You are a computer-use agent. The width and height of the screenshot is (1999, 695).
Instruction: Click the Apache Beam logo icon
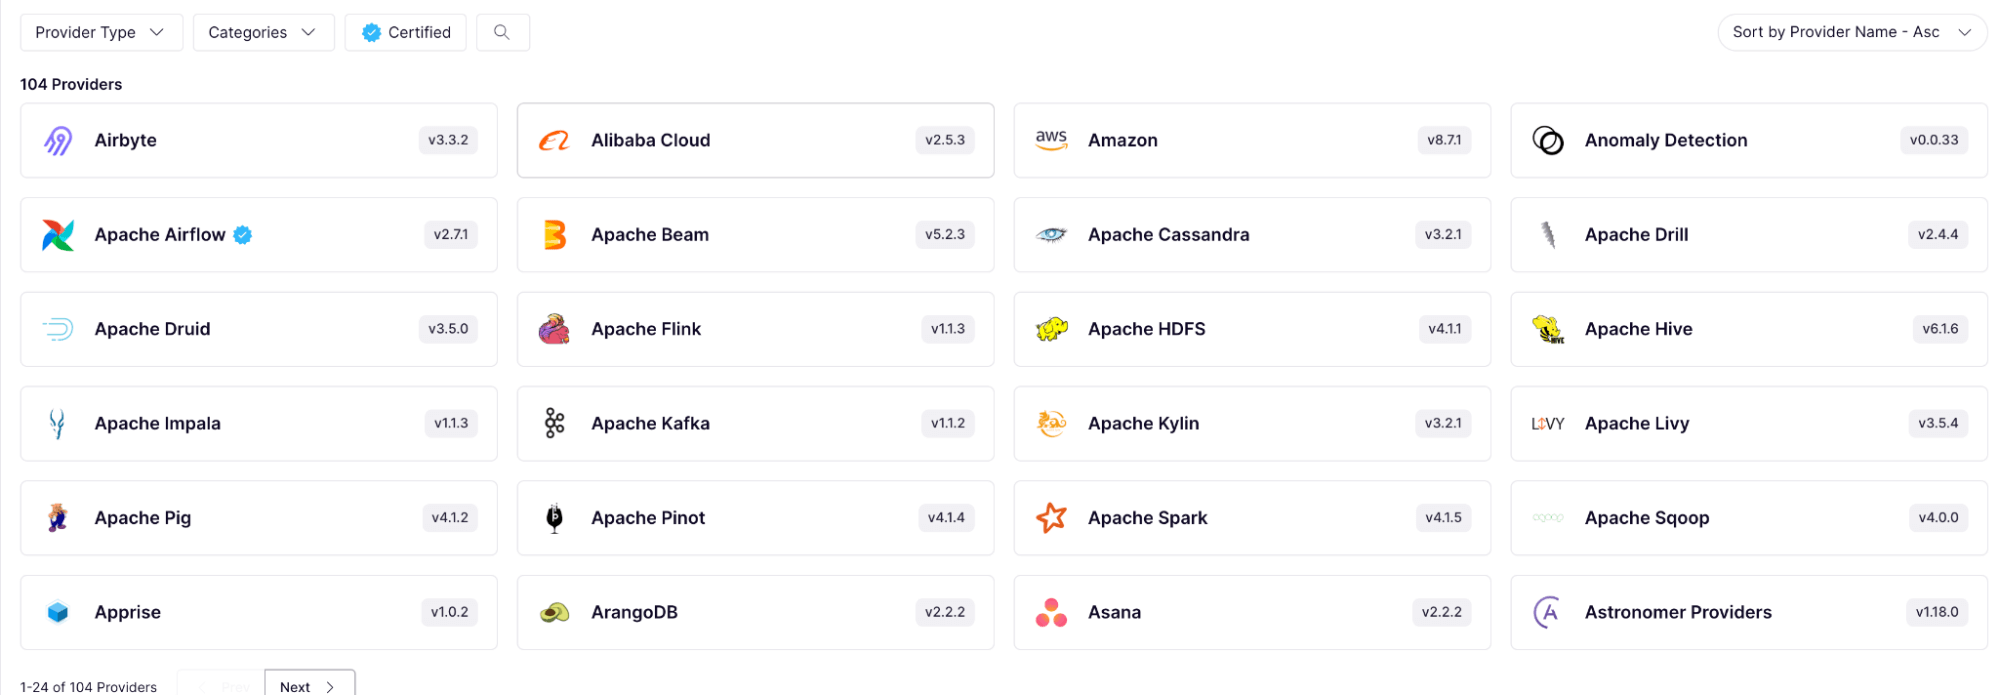click(554, 235)
